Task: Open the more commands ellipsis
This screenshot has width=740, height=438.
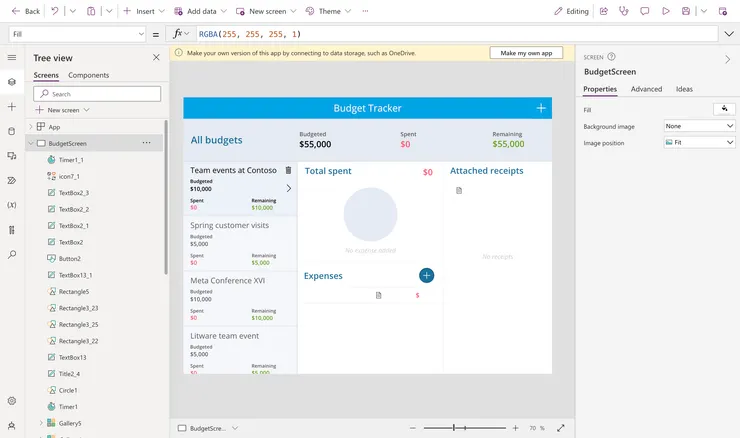Action: coord(365,11)
